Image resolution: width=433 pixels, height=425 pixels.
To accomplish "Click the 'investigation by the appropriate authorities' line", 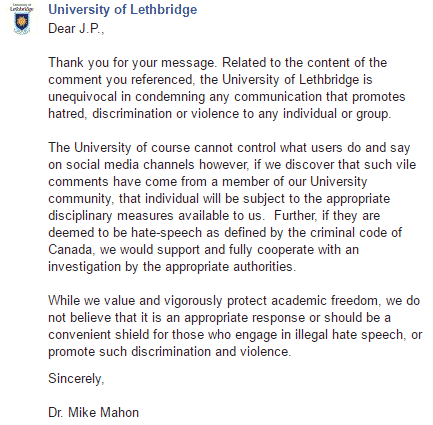I will pos(172,267).
